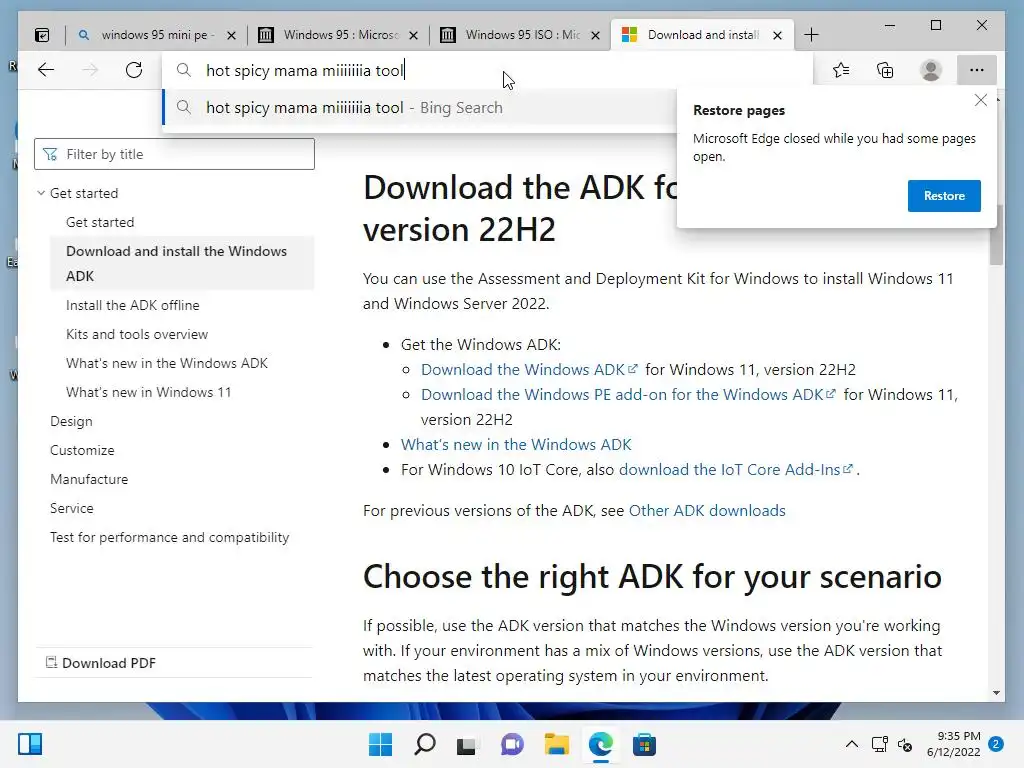Viewport: 1024px width, 768px height.
Task: Open the volume muted tray icon
Action: [905, 744]
